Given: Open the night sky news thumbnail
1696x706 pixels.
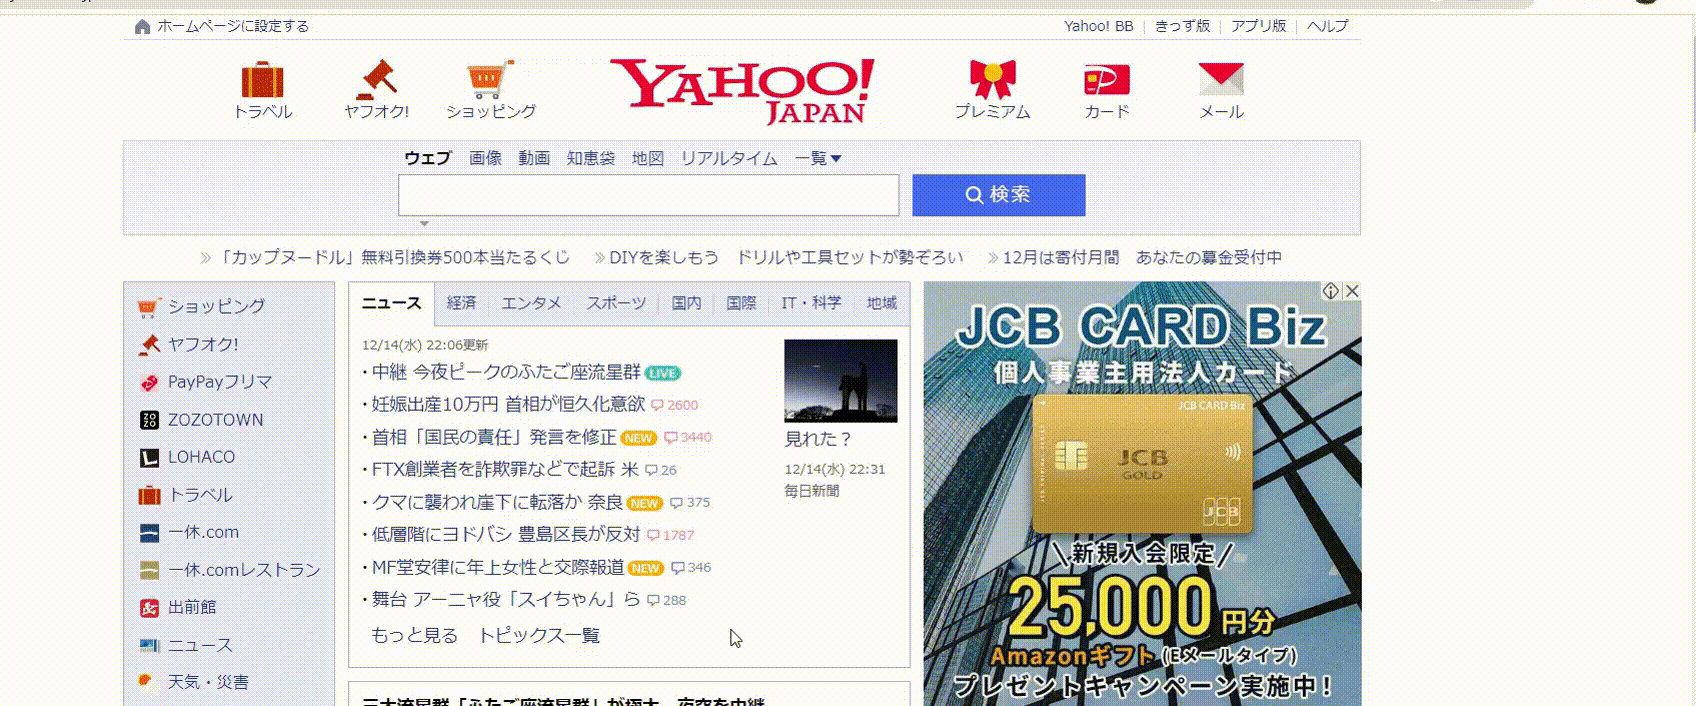Looking at the screenshot, I should (840, 381).
